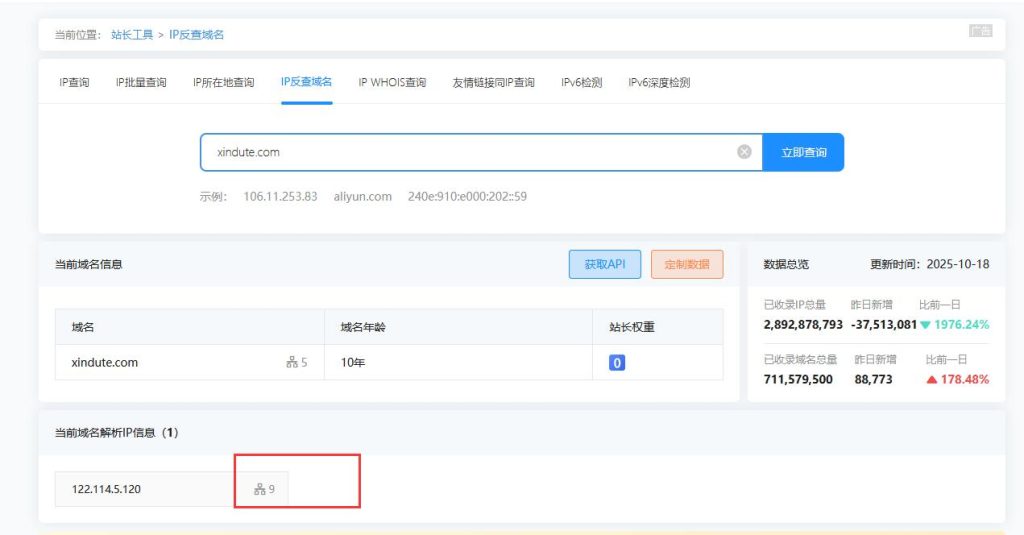Use the example IP 106.11.253.83
This screenshot has width=1024, height=535.
pyautogui.click(x=280, y=196)
